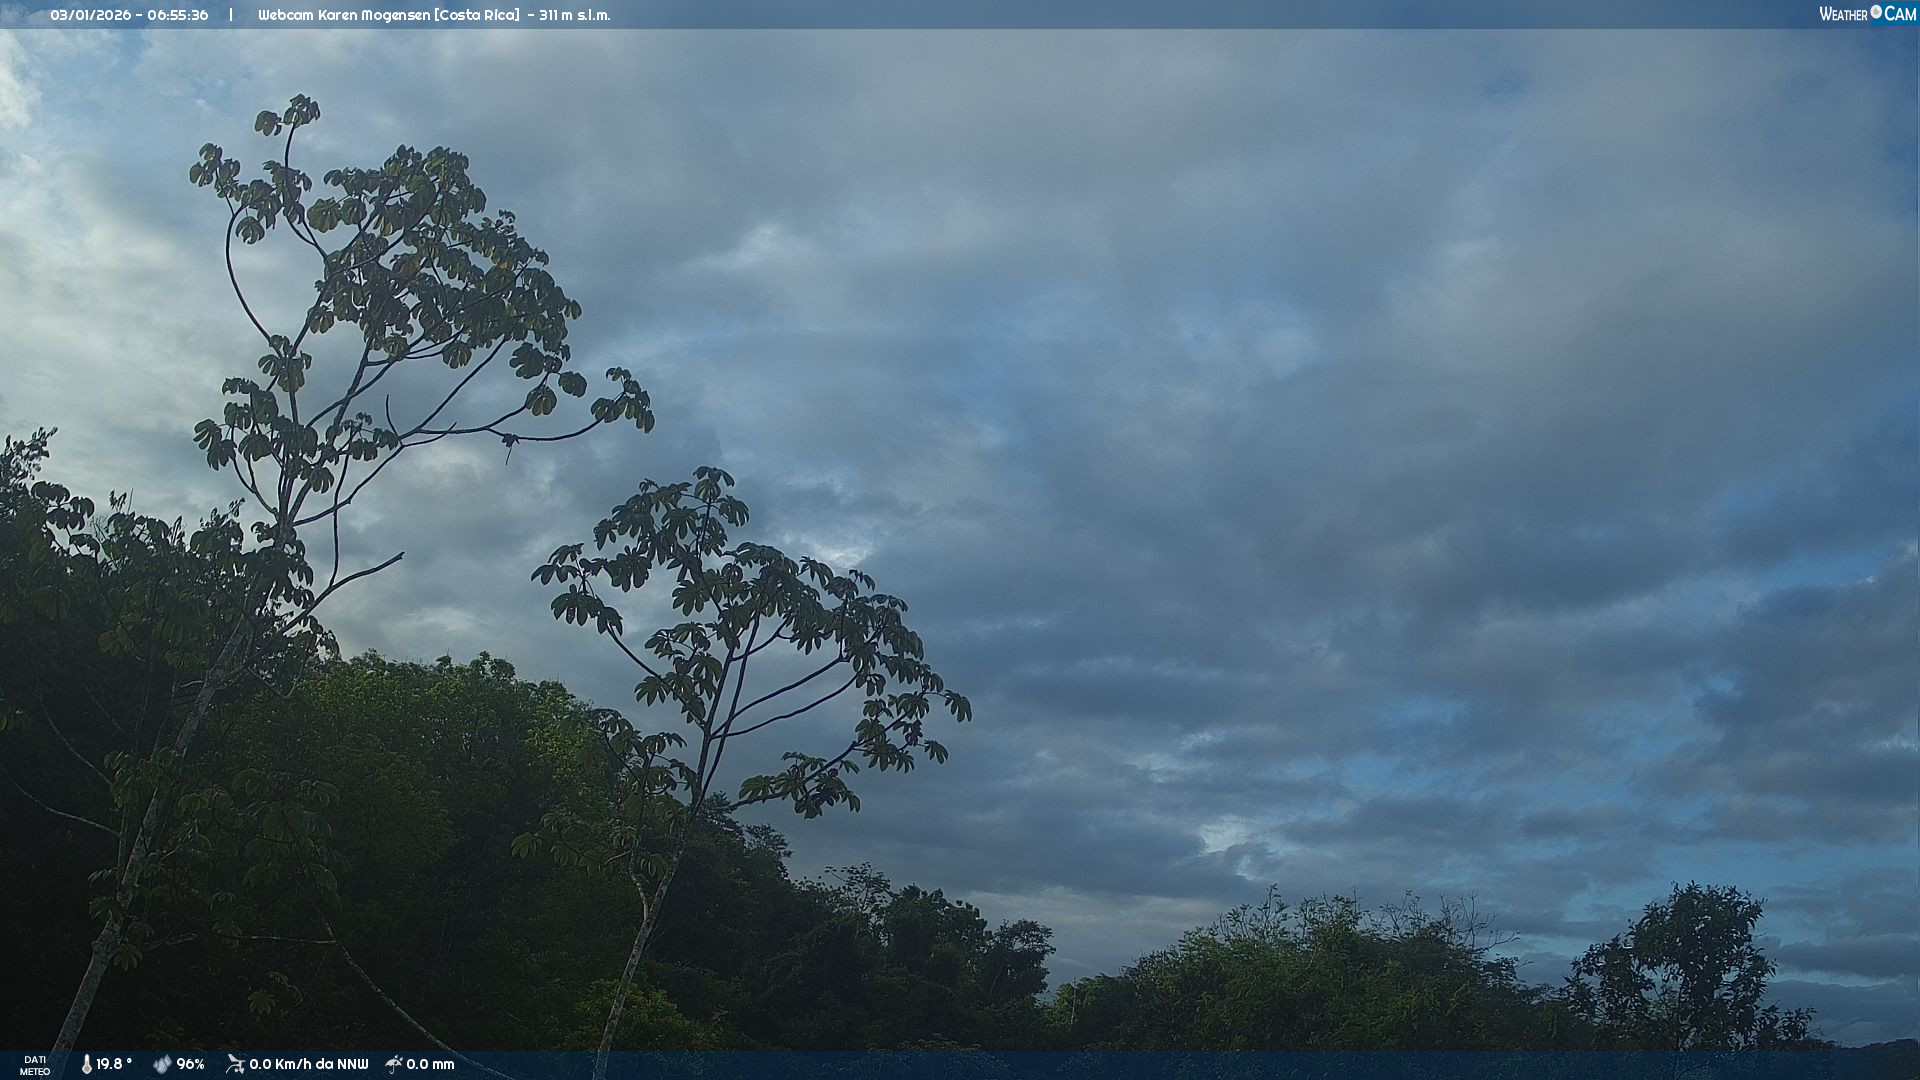Click the 311 m s.l.m. altitude text
Screen dimensions: 1920x1080
[574, 15]
